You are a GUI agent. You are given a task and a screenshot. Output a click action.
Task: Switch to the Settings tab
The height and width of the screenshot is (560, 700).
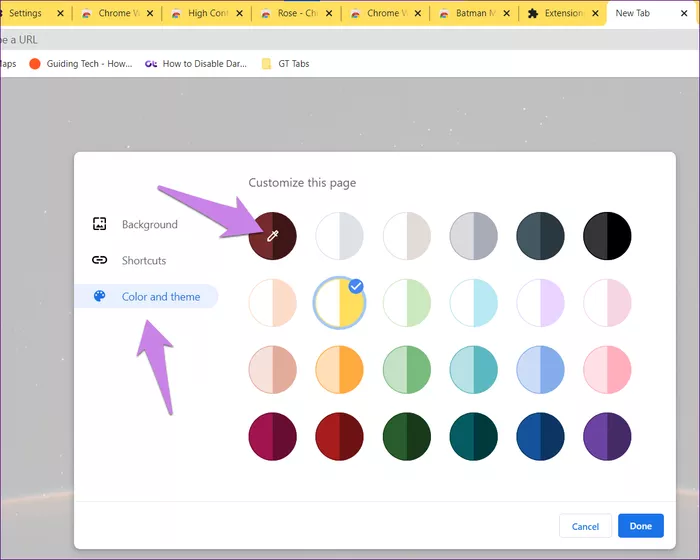[x=32, y=13]
